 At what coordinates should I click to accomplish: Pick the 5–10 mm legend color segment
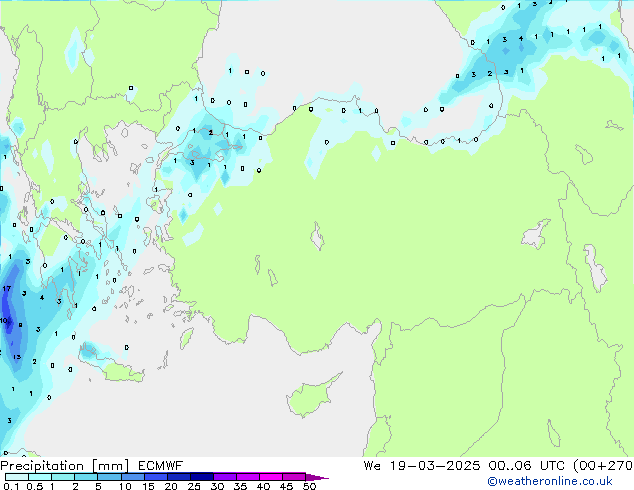(109, 477)
